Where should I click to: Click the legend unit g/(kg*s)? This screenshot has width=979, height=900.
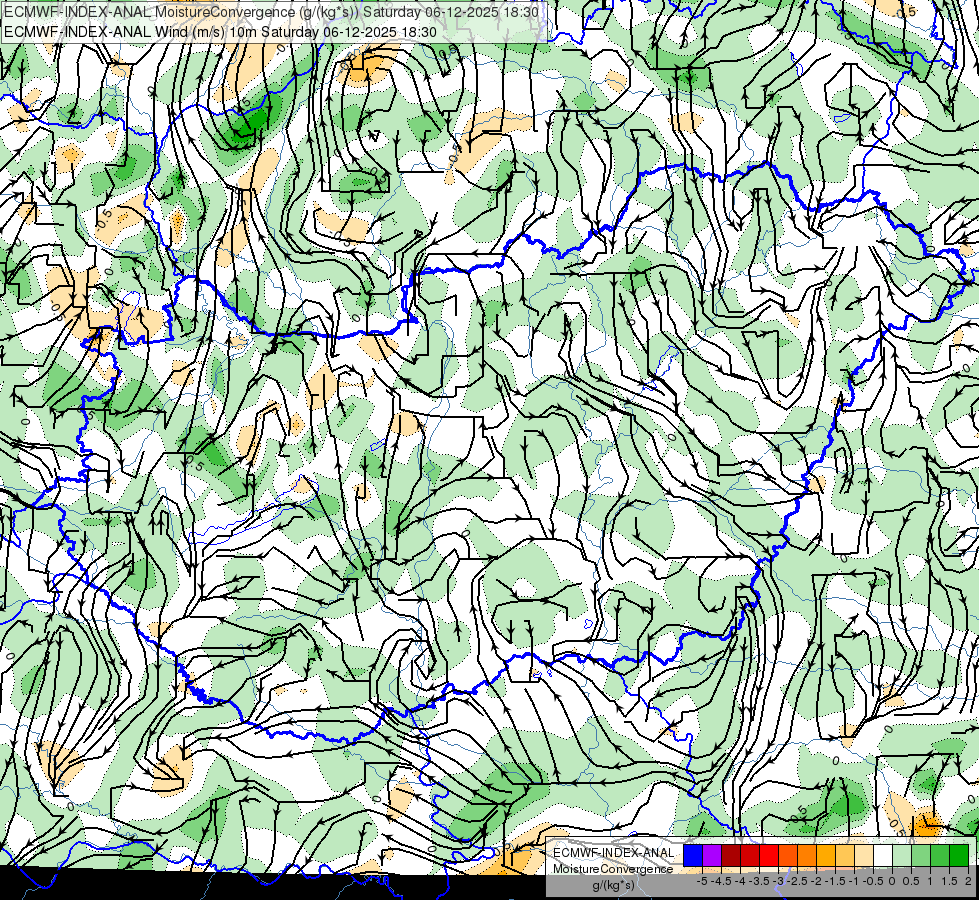coord(614,885)
